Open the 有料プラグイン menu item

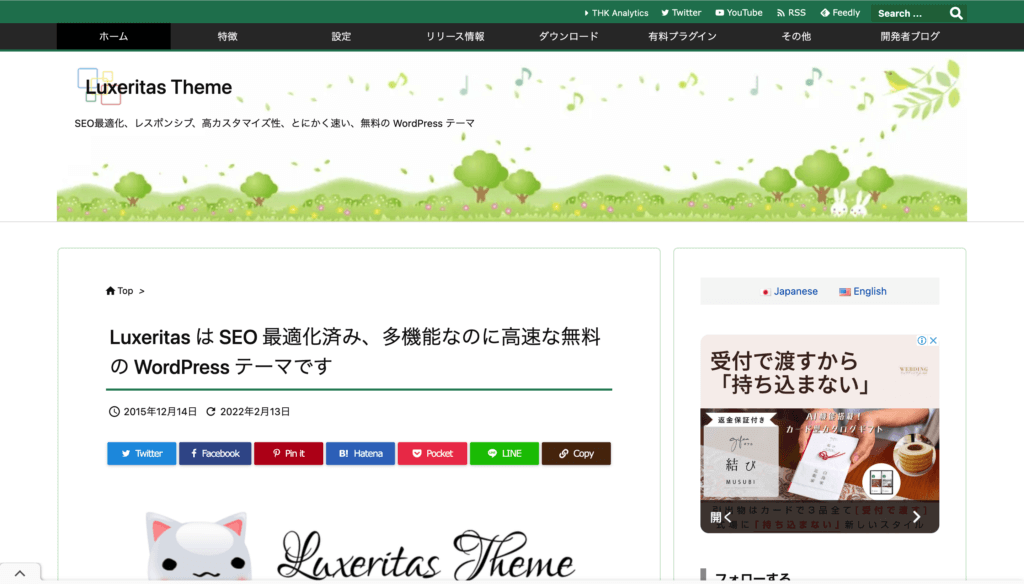[682, 37]
